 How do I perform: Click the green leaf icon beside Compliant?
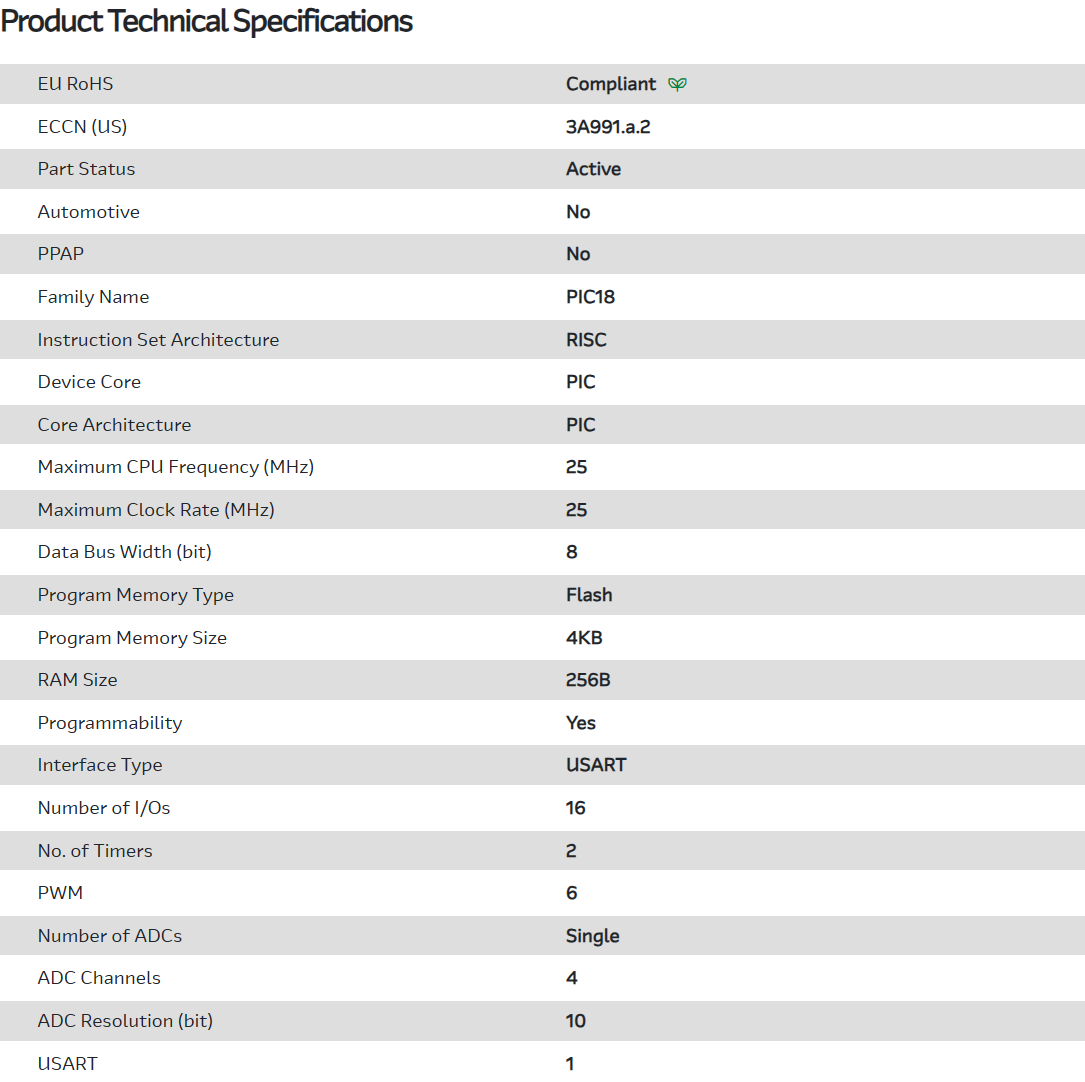(677, 84)
